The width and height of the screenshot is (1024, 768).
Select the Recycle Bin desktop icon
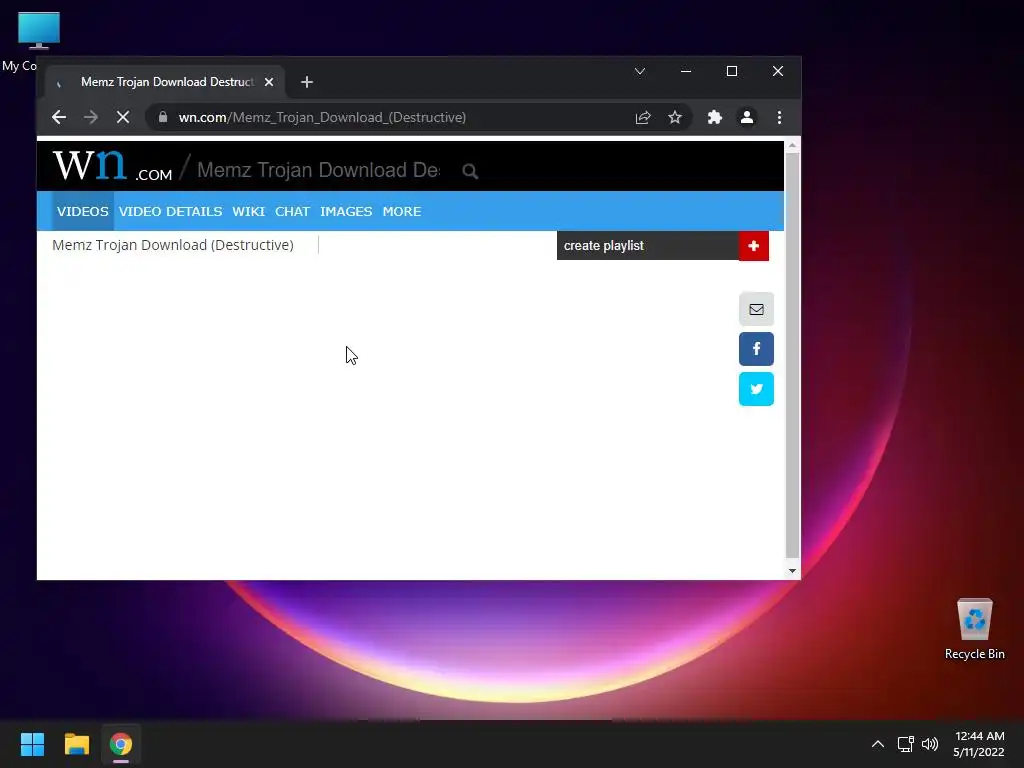pos(974,630)
